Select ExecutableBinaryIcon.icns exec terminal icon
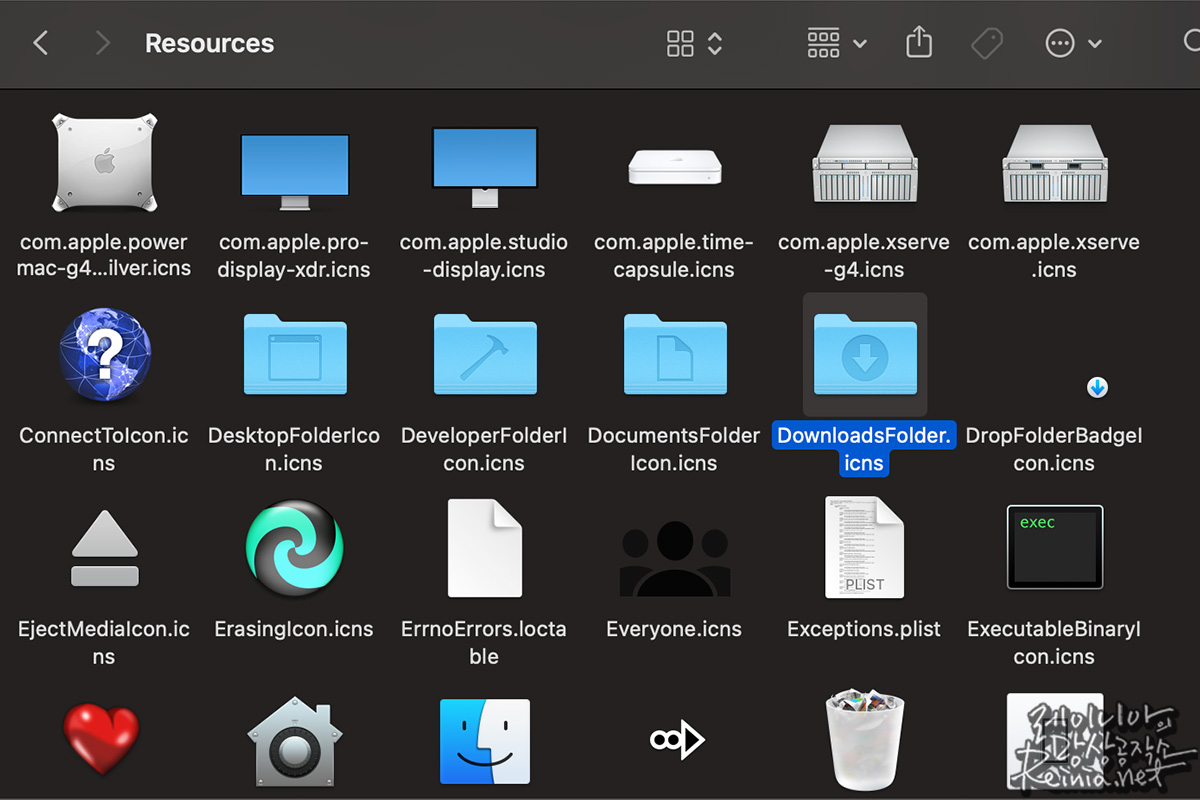The width and height of the screenshot is (1200, 800). [1055, 547]
